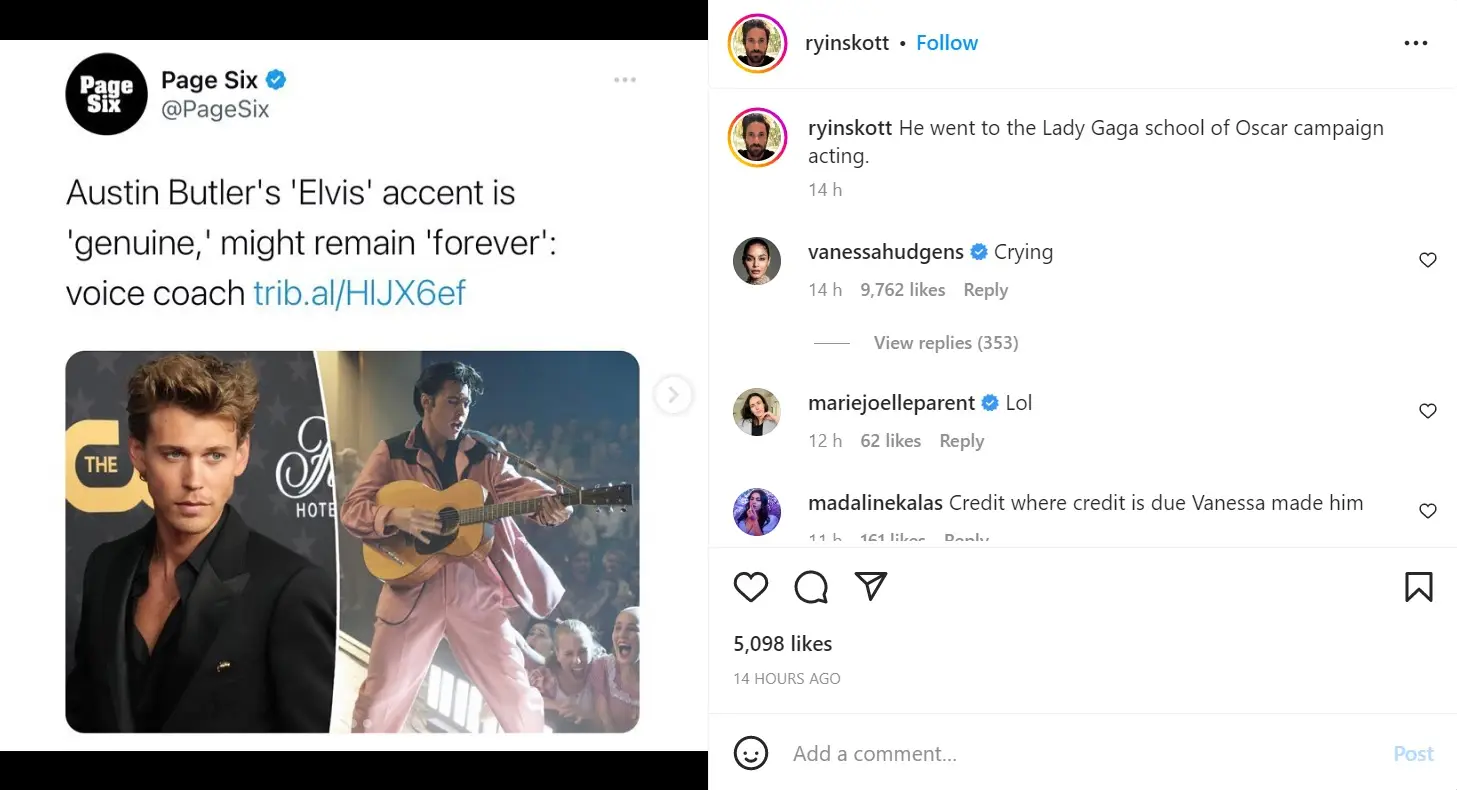Share the post via the paper plane icon
Viewport: 1457px width, 790px height.
coord(871,587)
